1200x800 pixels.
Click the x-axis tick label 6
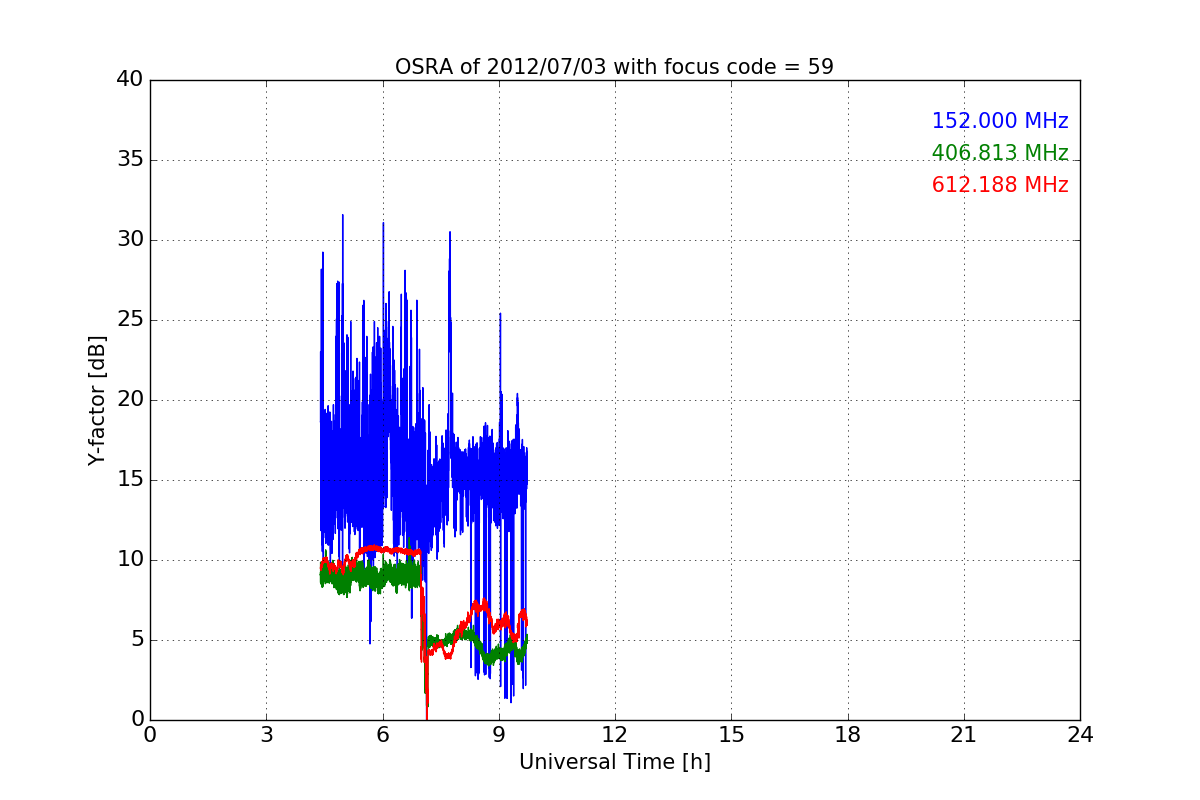(x=382, y=735)
